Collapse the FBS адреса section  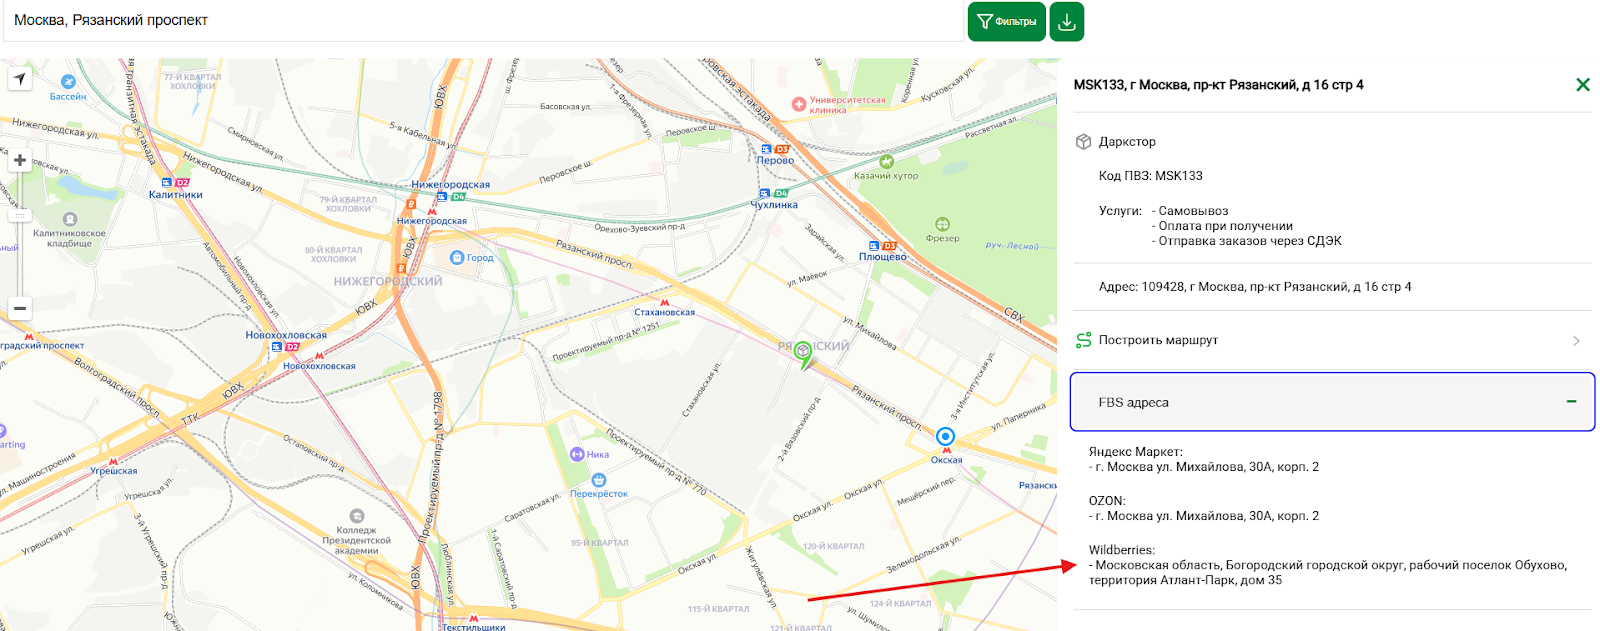tap(1332, 402)
